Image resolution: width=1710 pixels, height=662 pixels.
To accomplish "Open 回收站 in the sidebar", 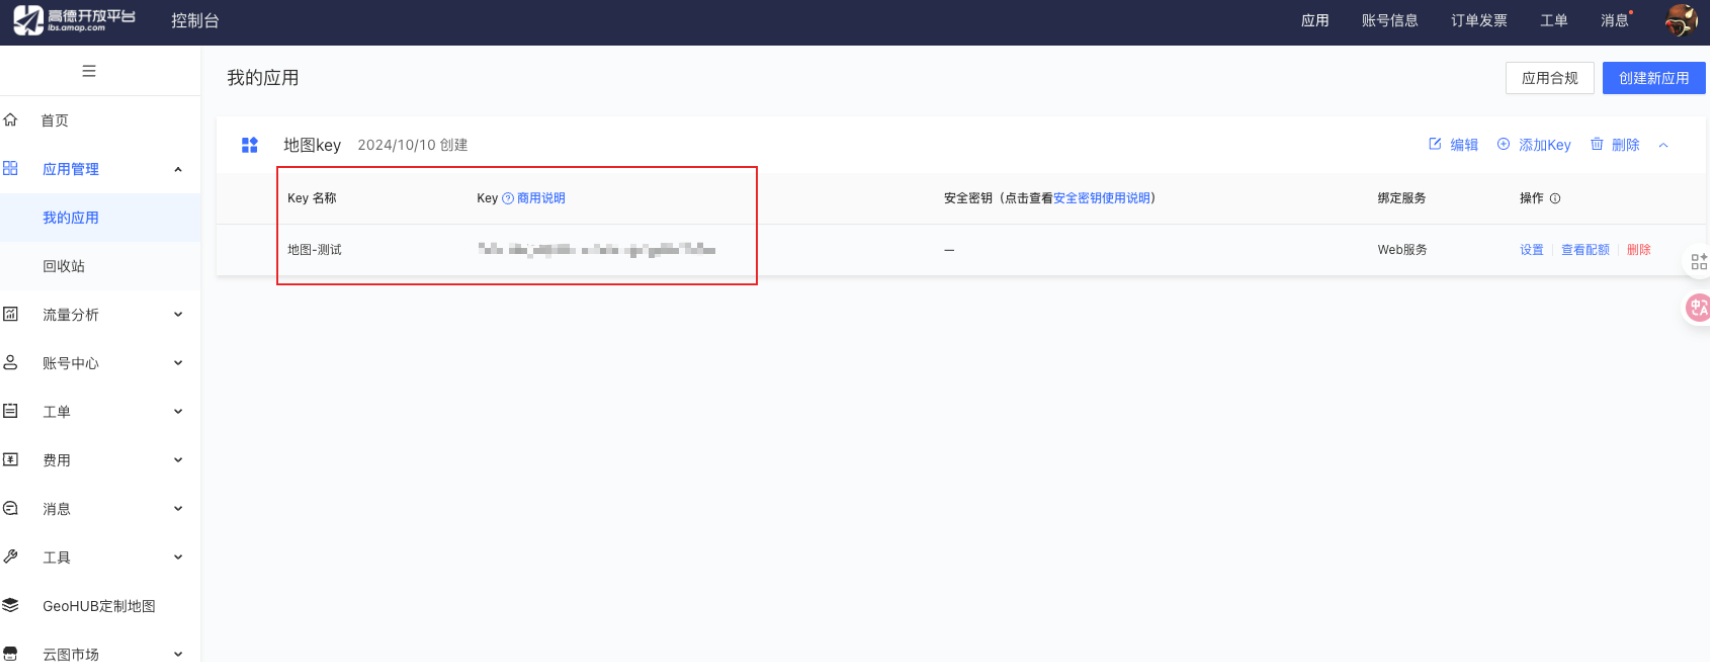I will pyautogui.click(x=64, y=266).
